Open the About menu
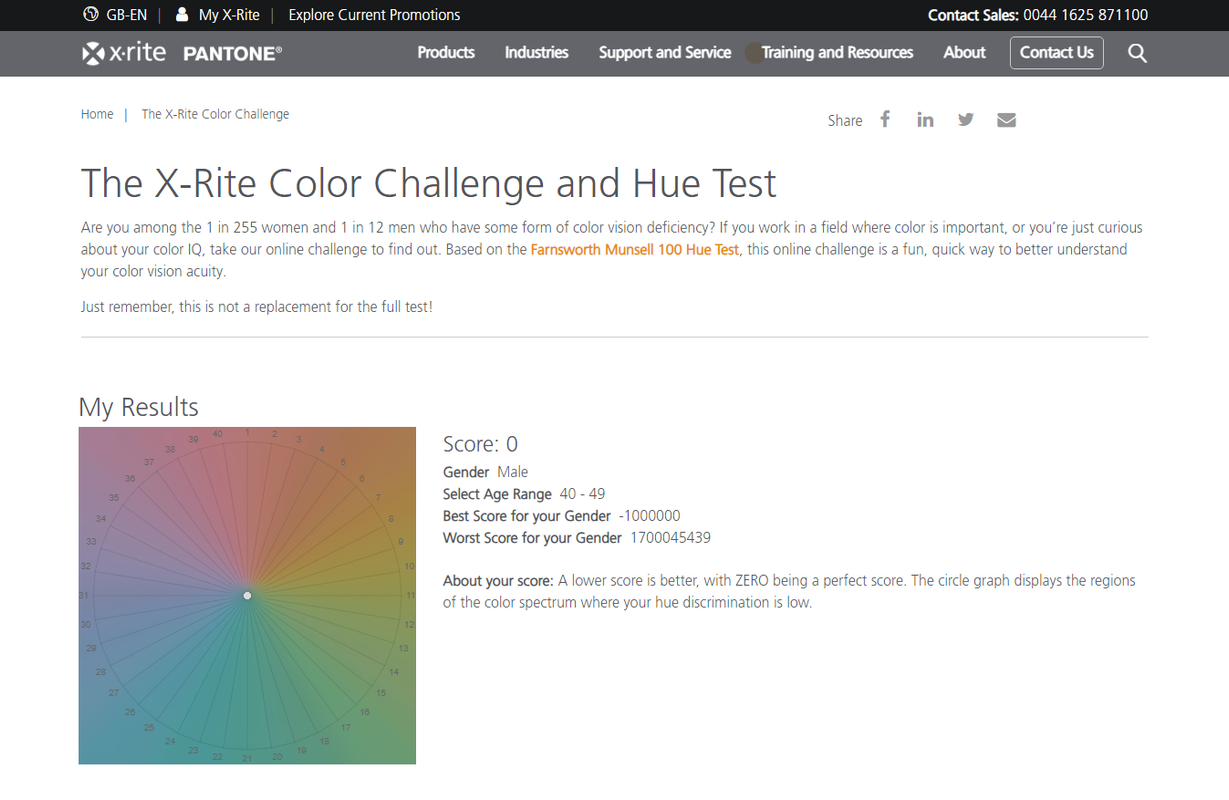1229x800 pixels. [964, 53]
